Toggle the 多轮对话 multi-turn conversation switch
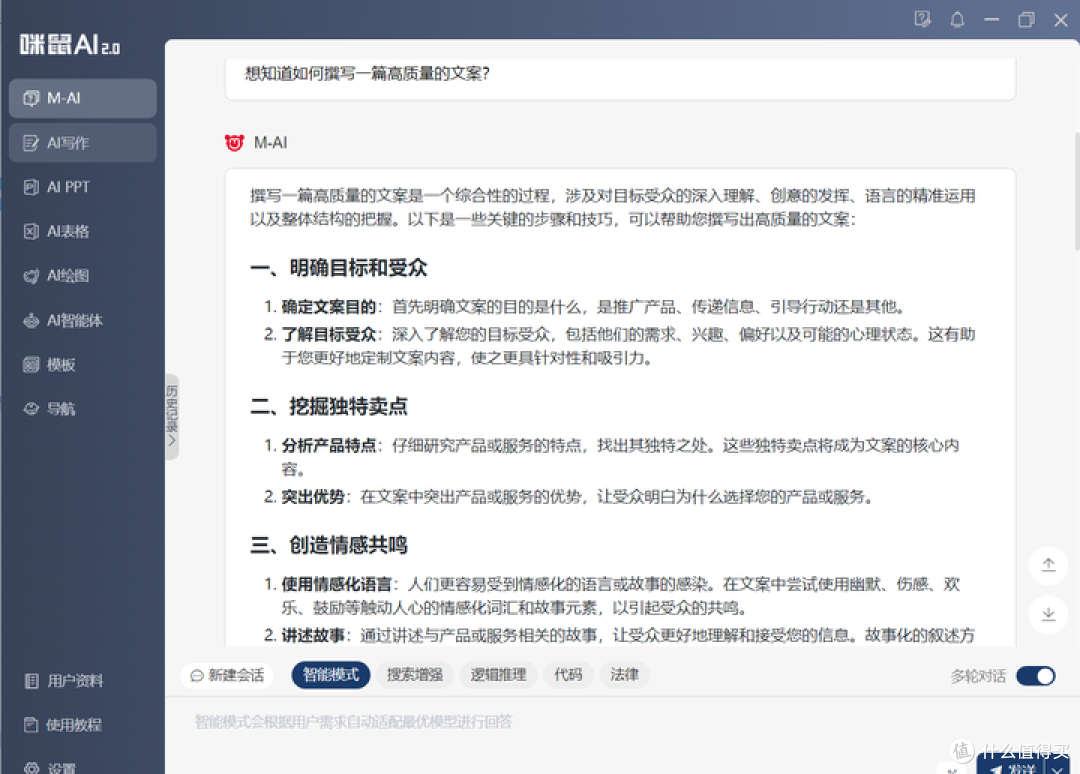Screen dimensions: 1080x774 click(x=1034, y=676)
